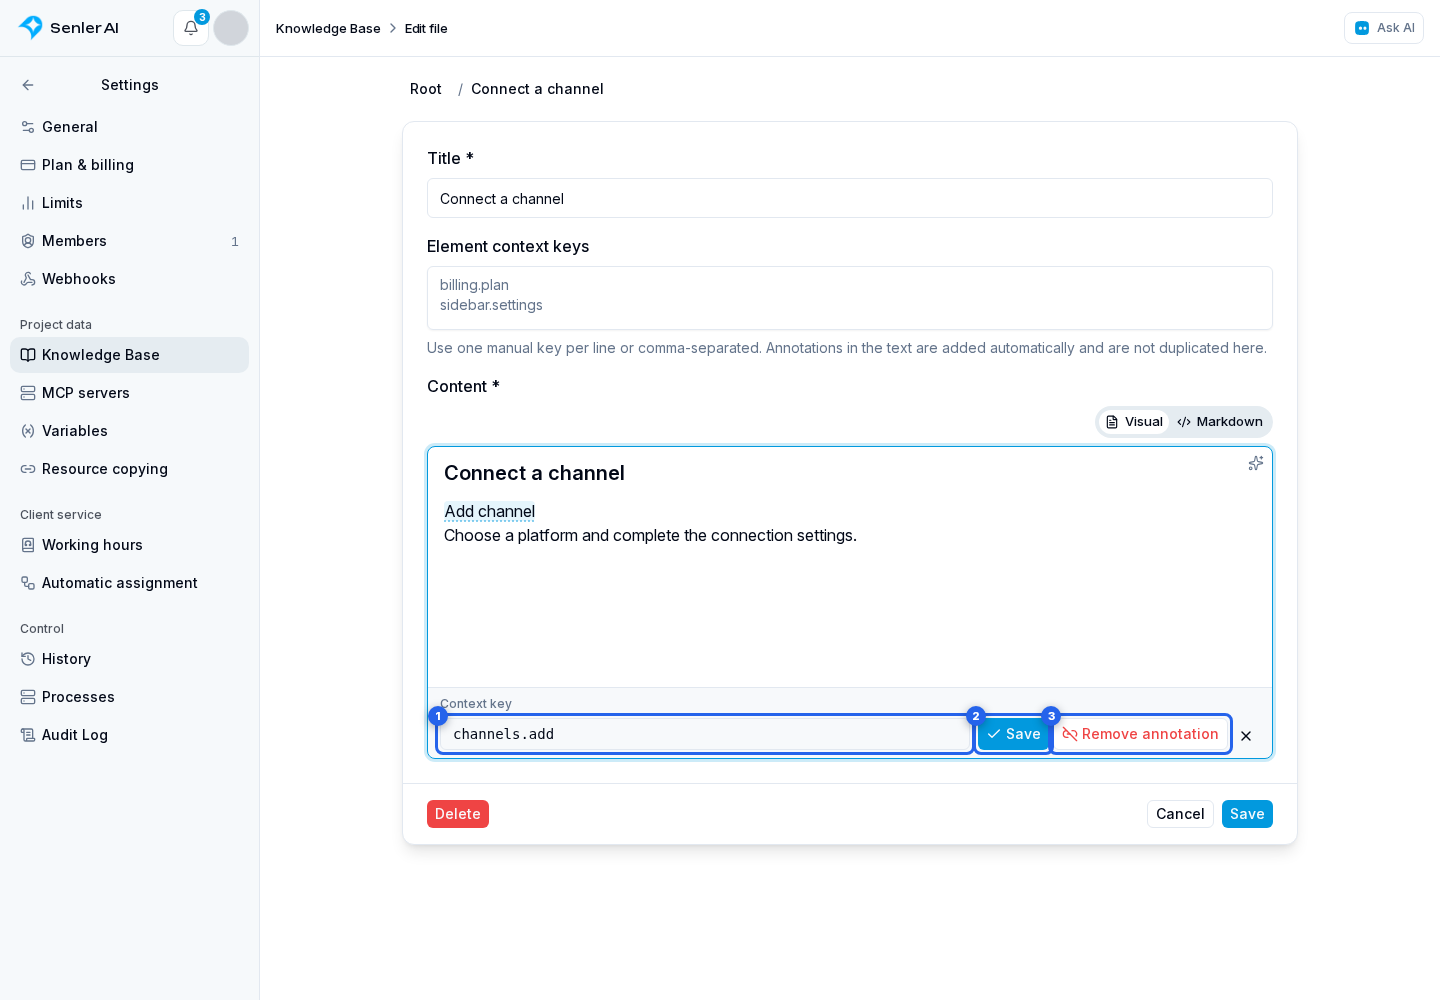Open Audit Log
The height and width of the screenshot is (1000, 1440).
pos(130,735)
